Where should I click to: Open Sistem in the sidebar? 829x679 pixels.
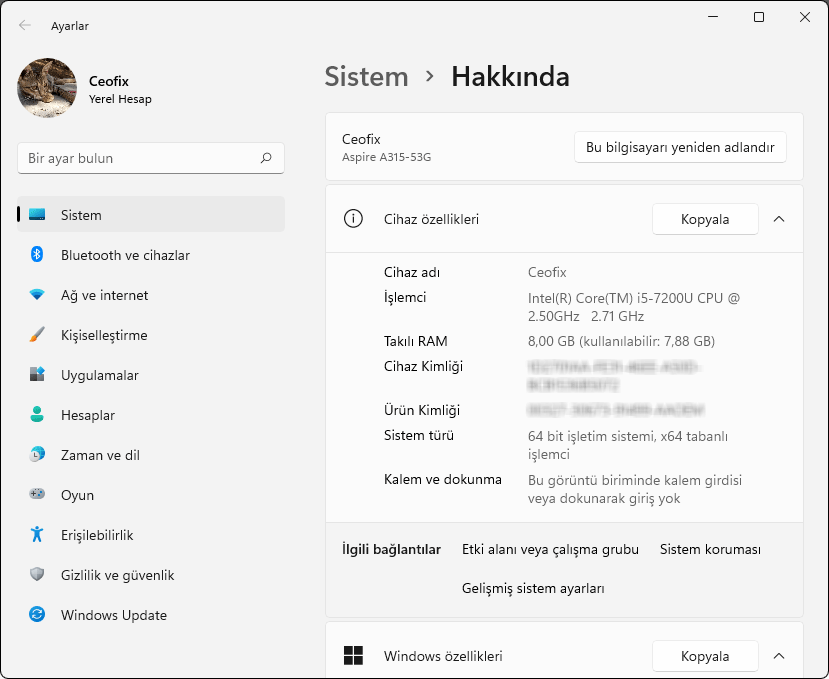click(151, 214)
